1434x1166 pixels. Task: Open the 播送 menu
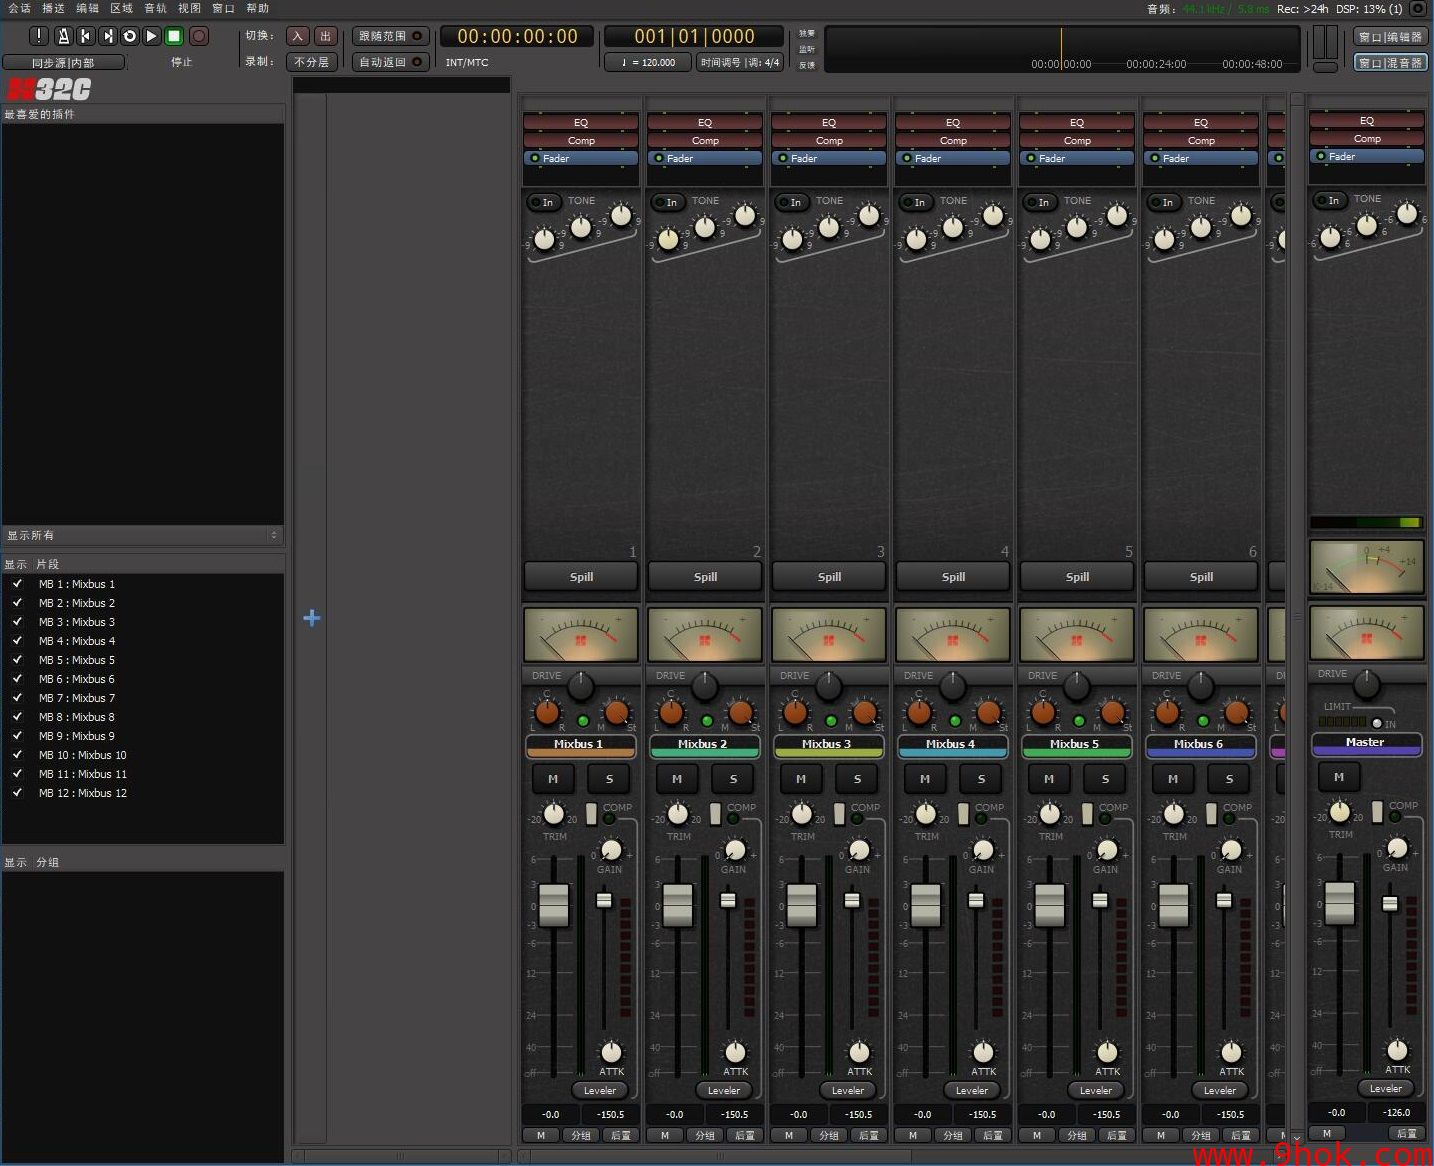click(x=53, y=8)
